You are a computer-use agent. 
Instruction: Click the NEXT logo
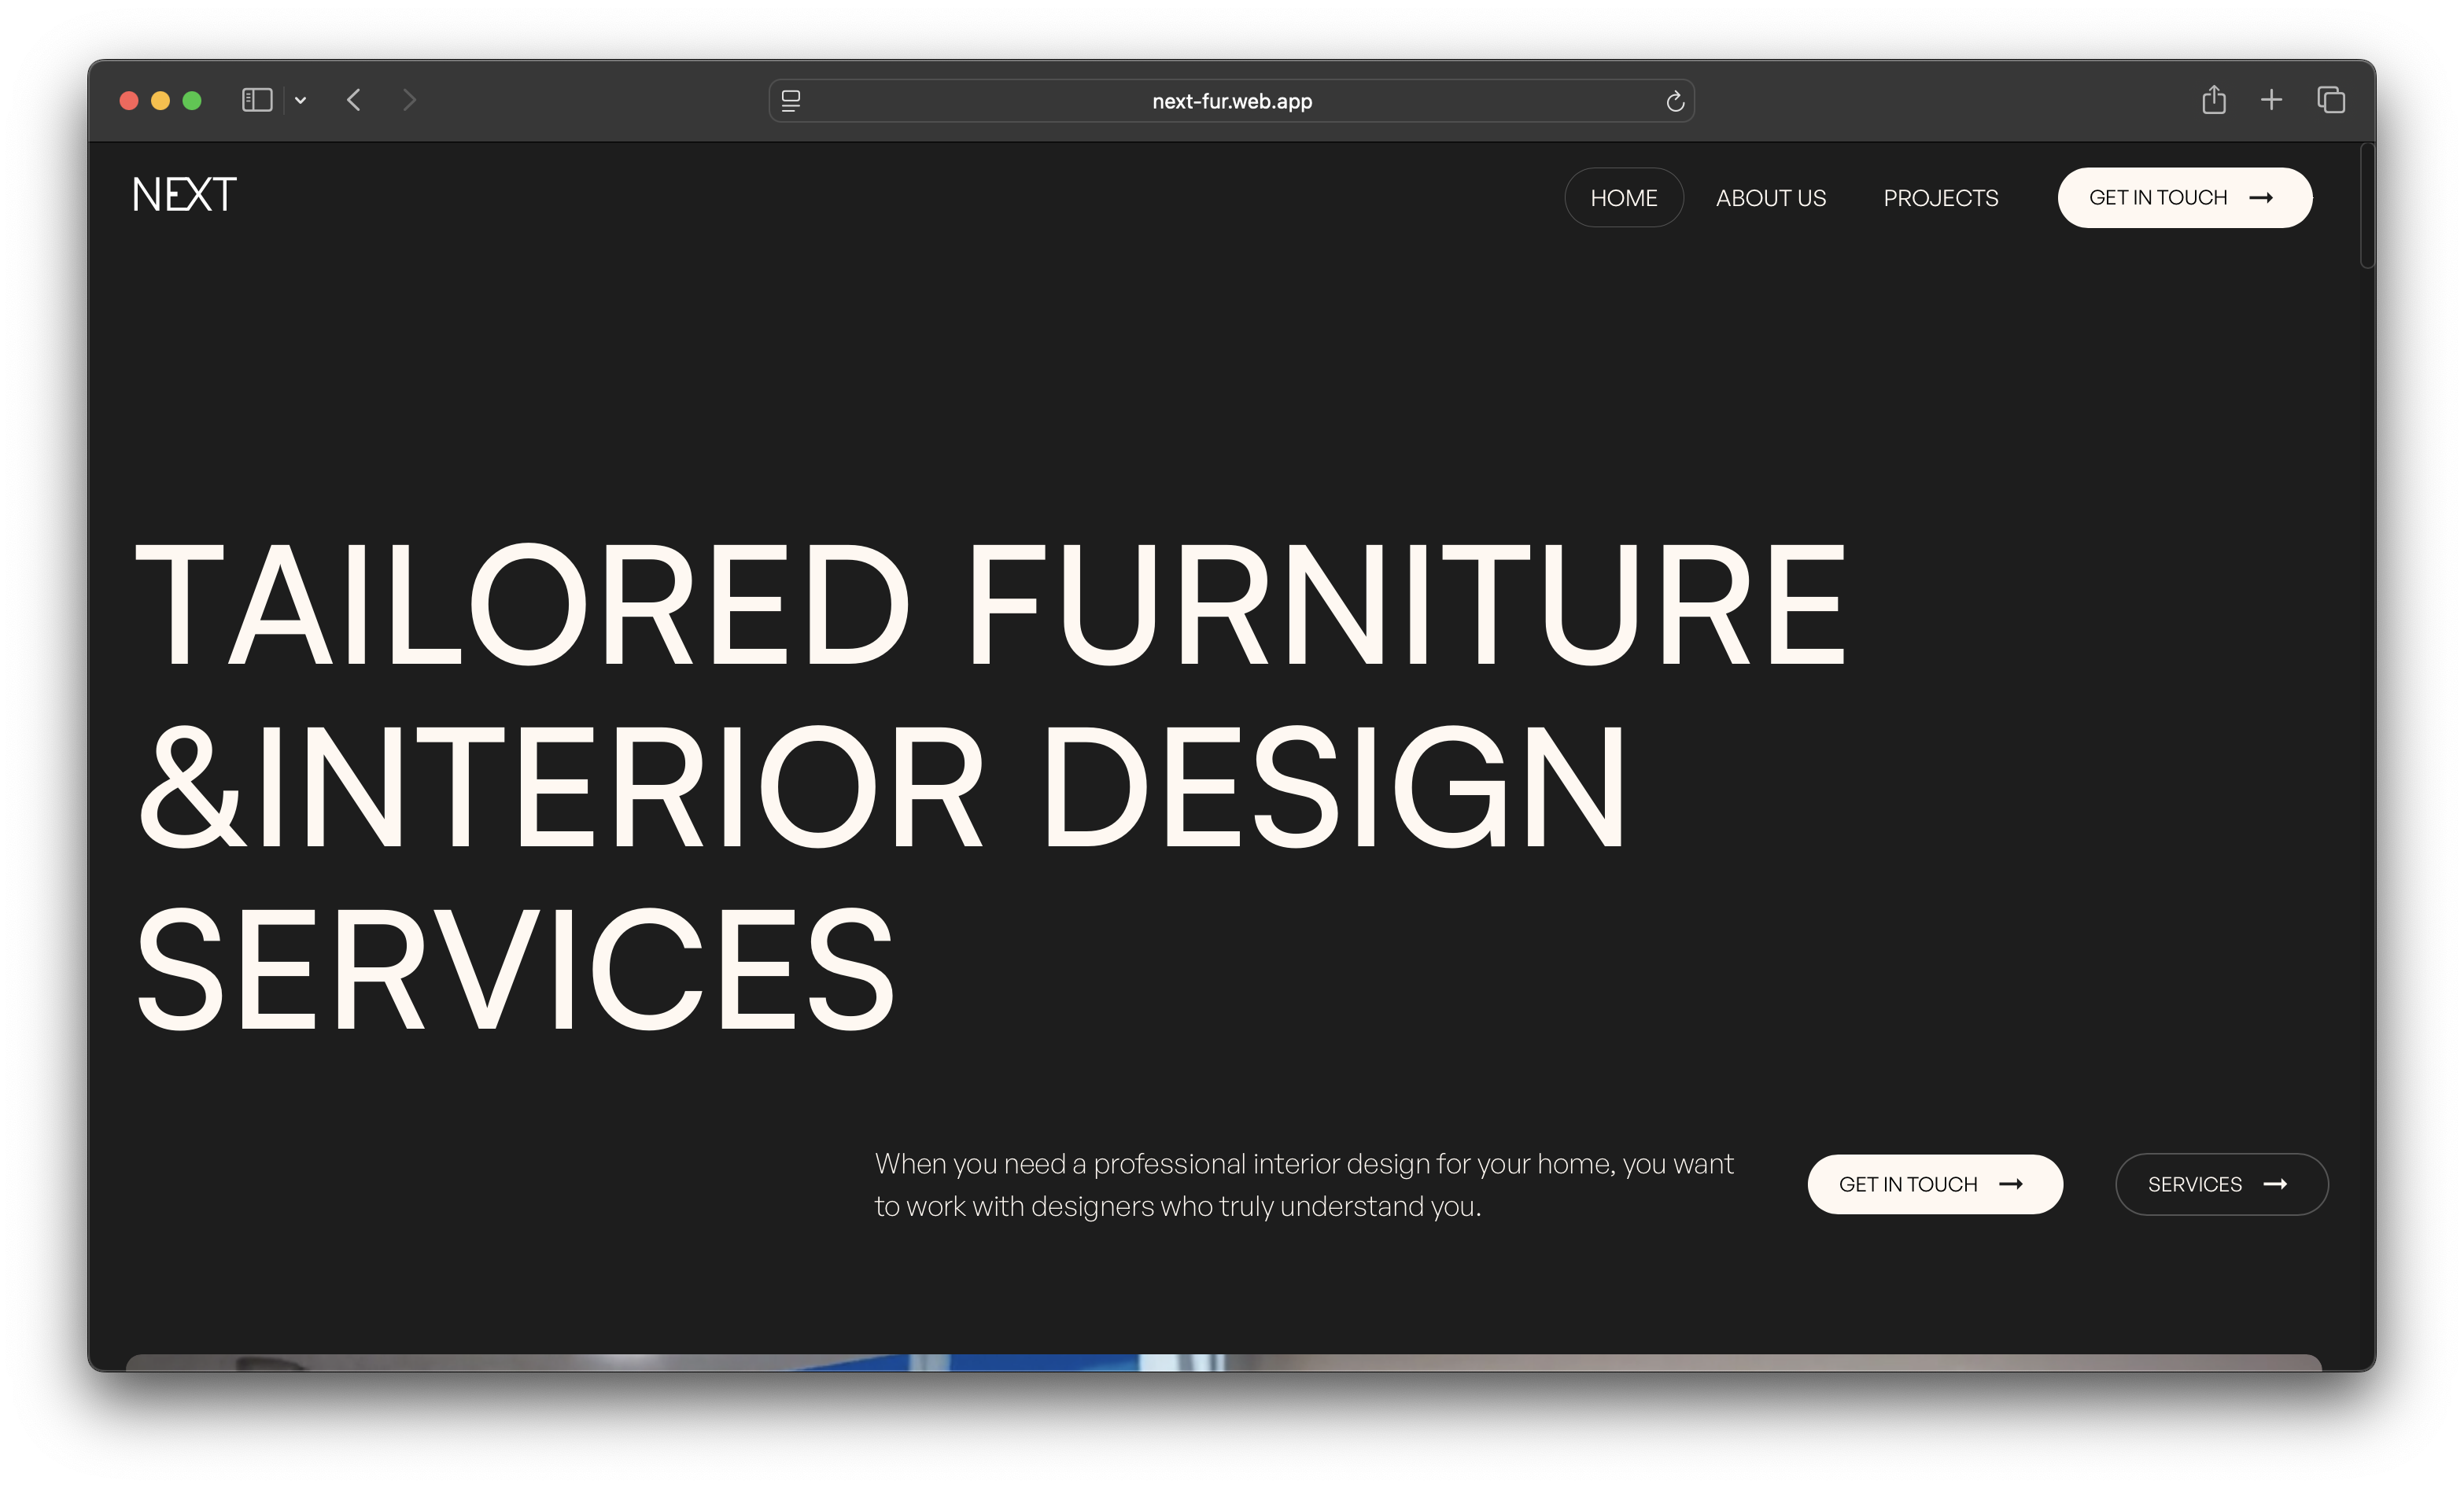click(x=184, y=194)
